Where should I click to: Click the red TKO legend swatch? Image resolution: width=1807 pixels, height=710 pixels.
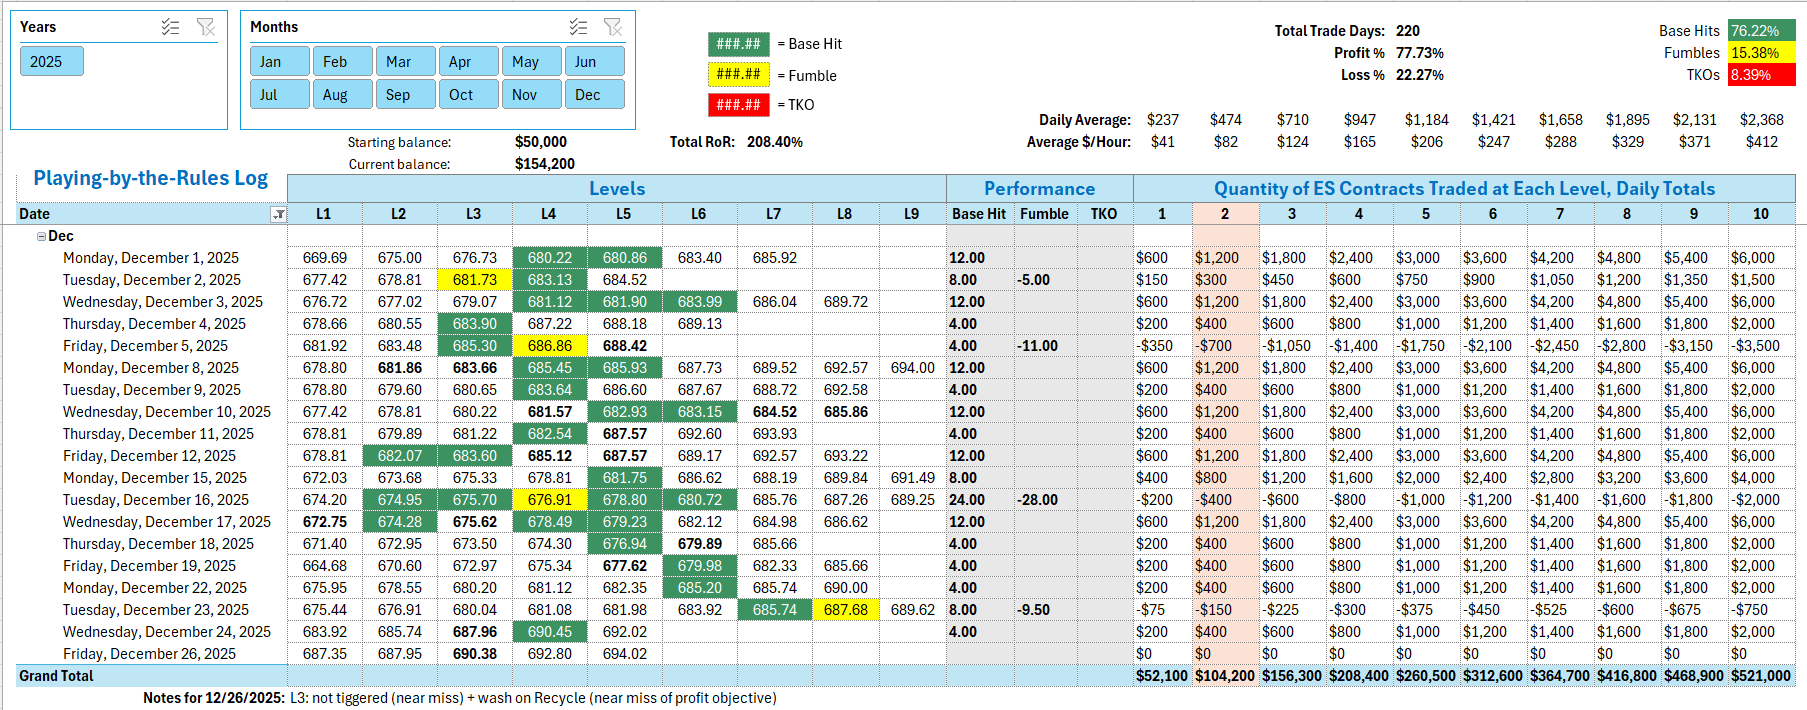coord(738,105)
